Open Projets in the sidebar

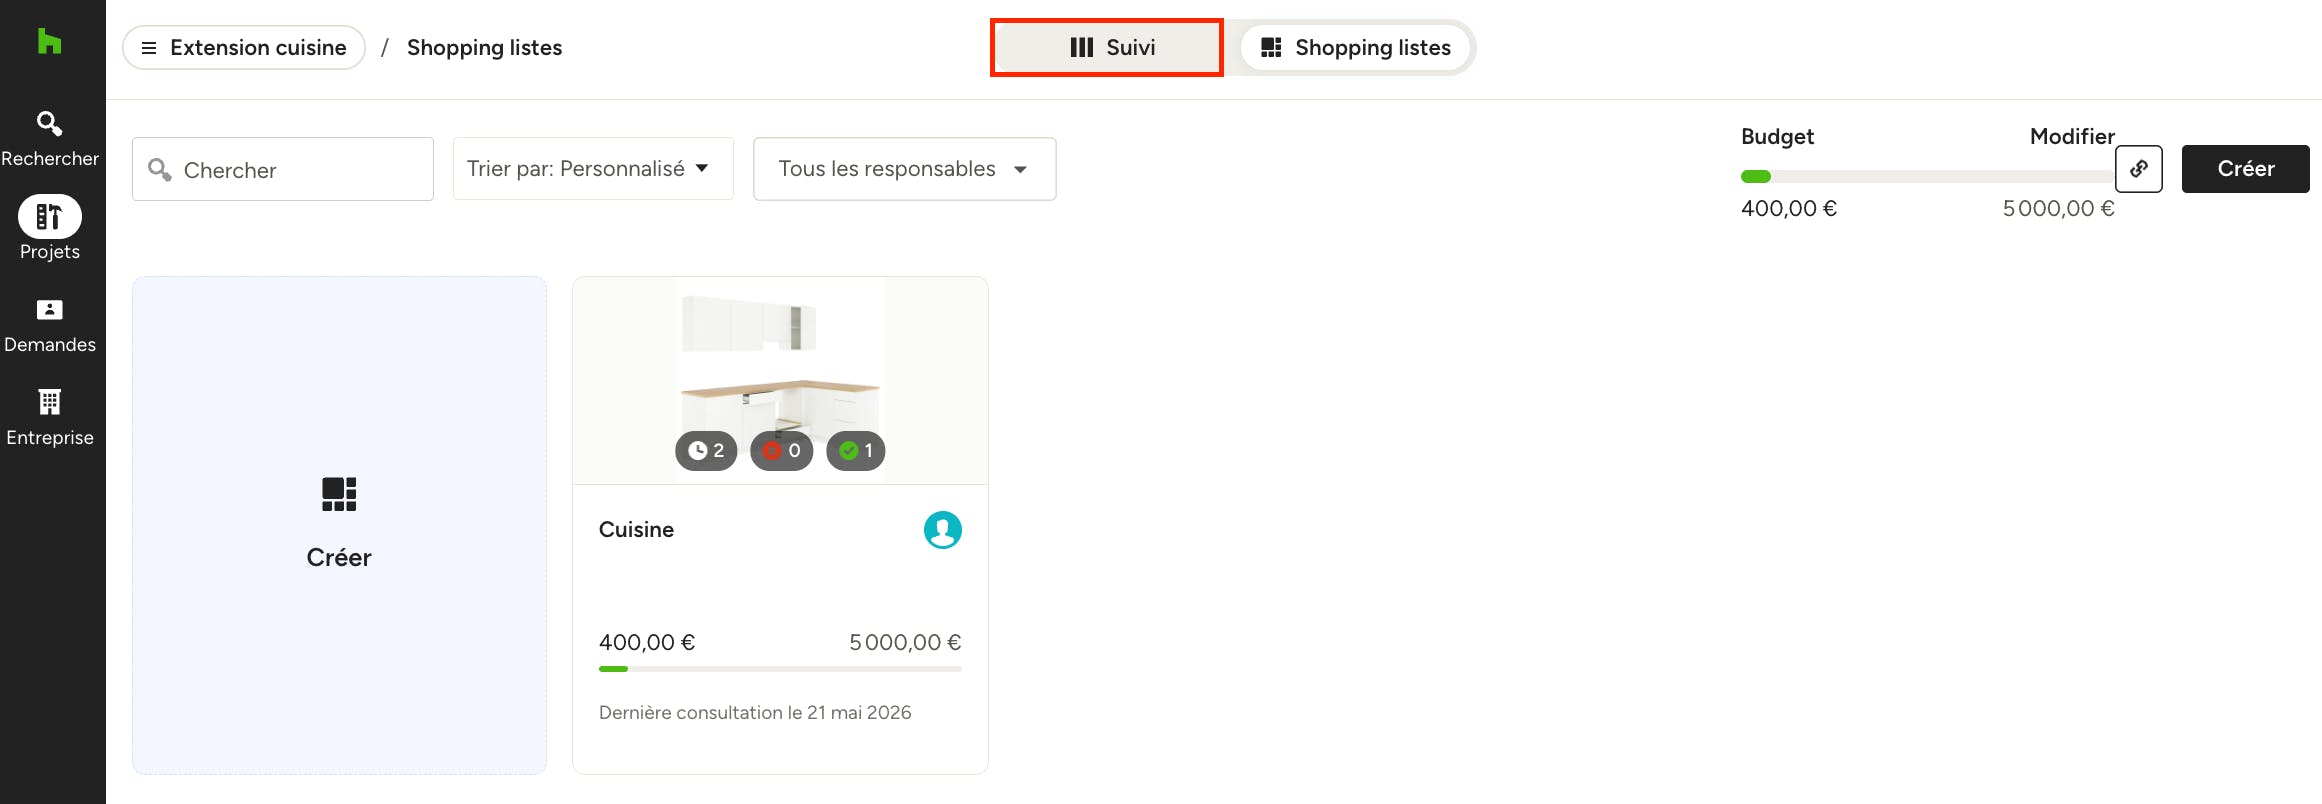tap(50, 228)
